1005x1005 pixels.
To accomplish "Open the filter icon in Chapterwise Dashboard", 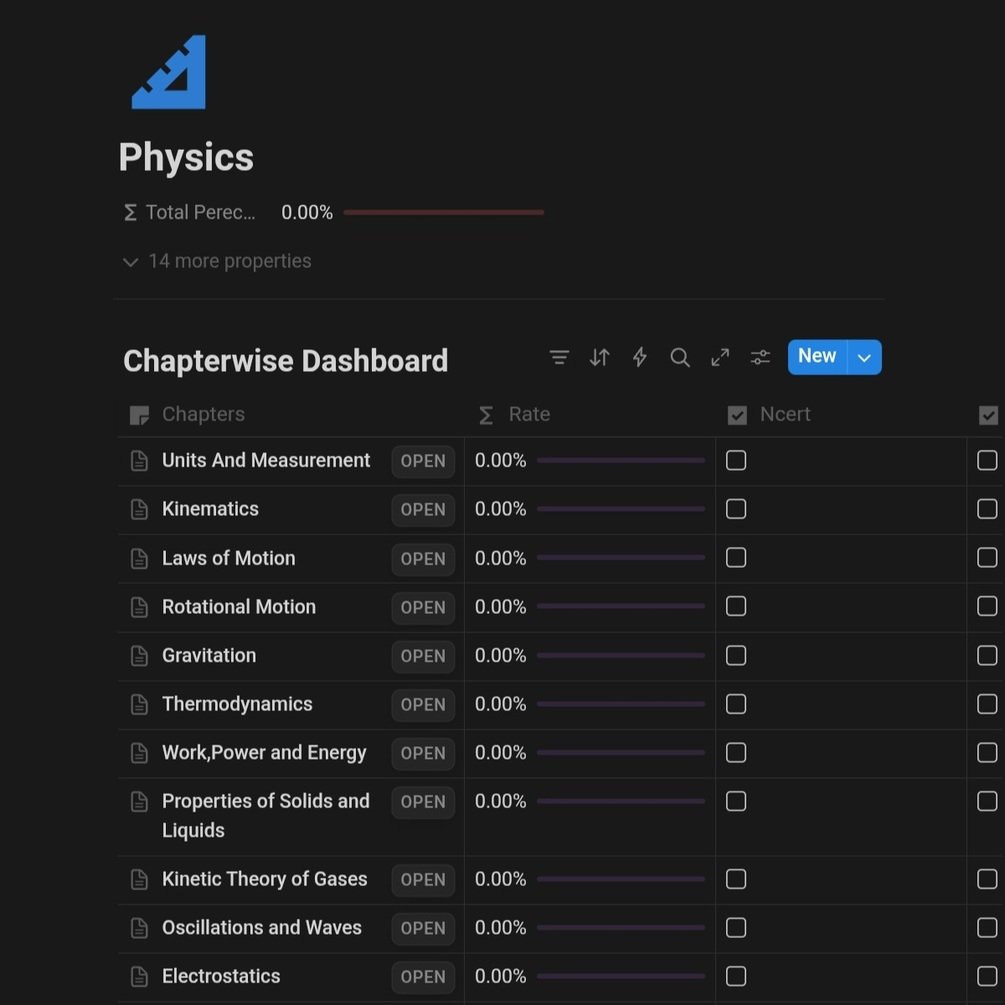I will pyautogui.click(x=559, y=357).
